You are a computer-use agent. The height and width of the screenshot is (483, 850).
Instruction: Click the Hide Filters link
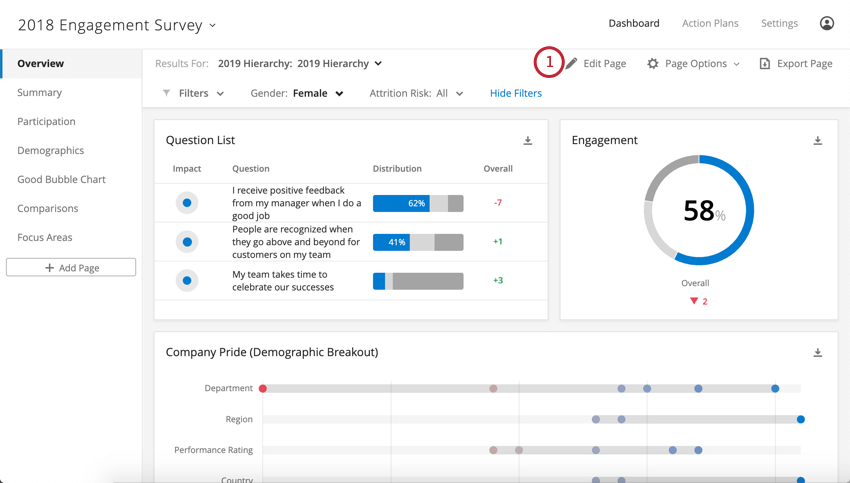pos(516,93)
